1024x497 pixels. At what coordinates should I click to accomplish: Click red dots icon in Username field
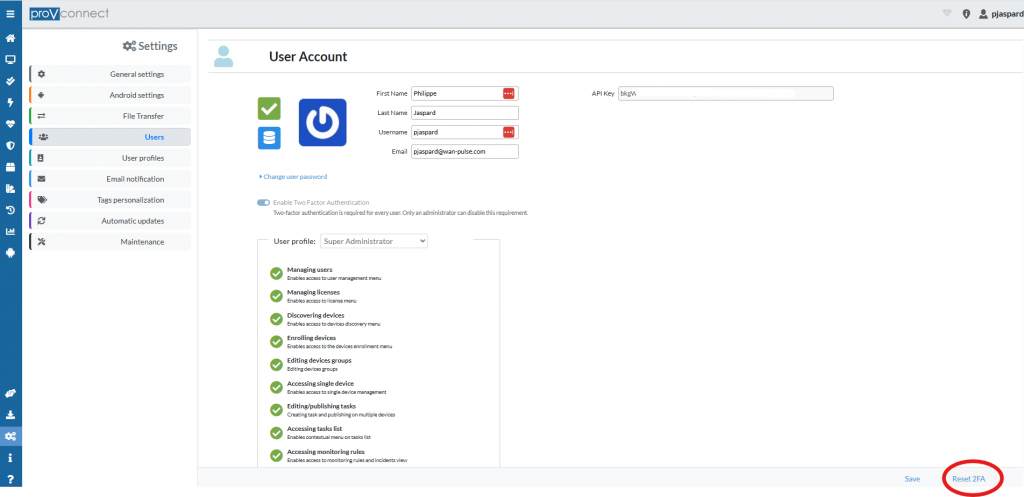coord(509,132)
